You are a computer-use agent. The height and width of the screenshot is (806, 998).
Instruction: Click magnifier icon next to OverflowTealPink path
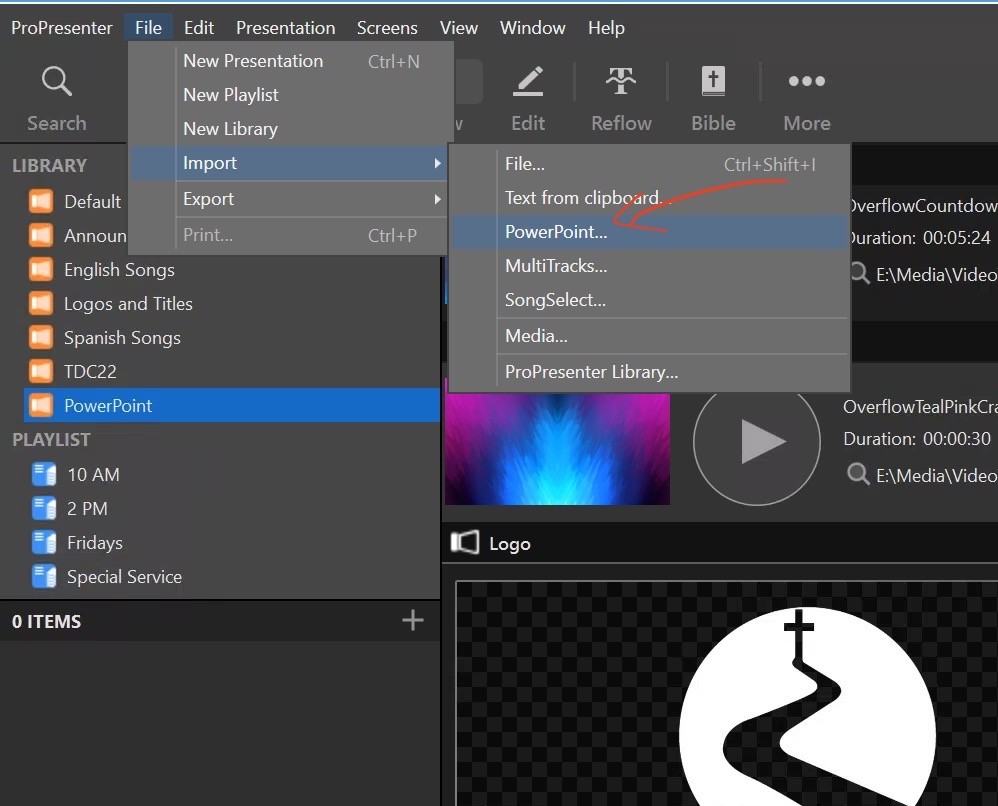click(x=858, y=474)
